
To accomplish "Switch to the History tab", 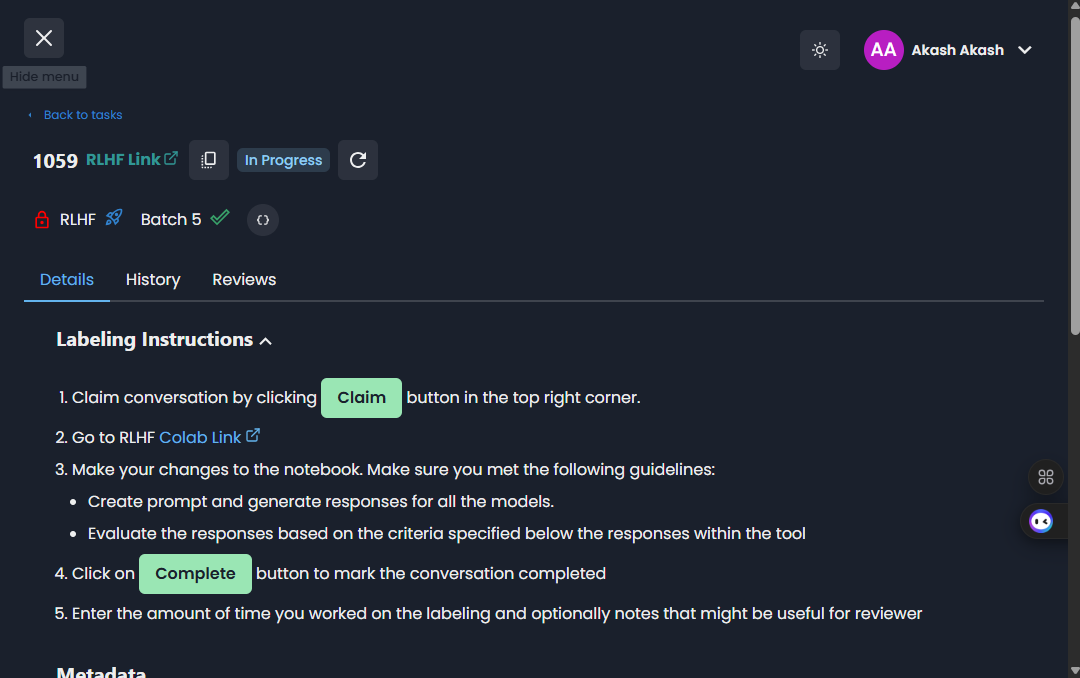I will (153, 280).
